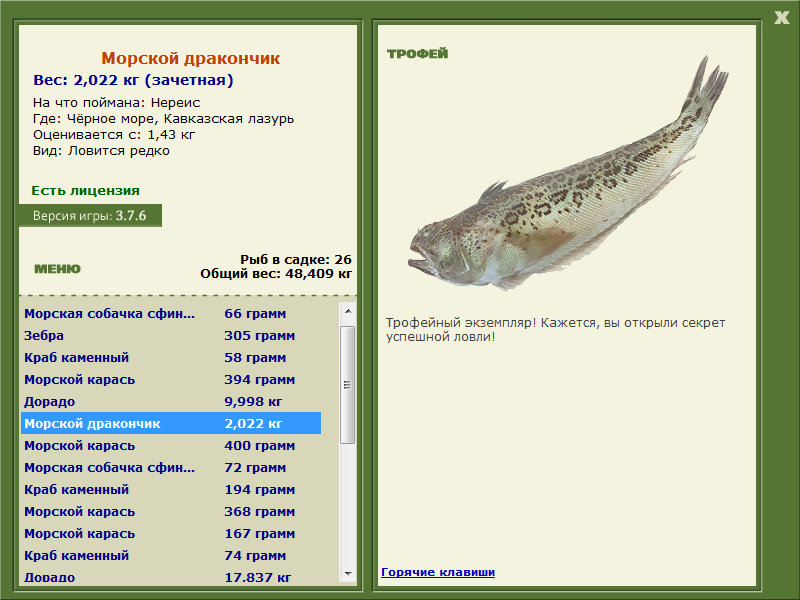Select the Морской карась 368 грамм row
This screenshot has width=800, height=600.
tap(171, 511)
